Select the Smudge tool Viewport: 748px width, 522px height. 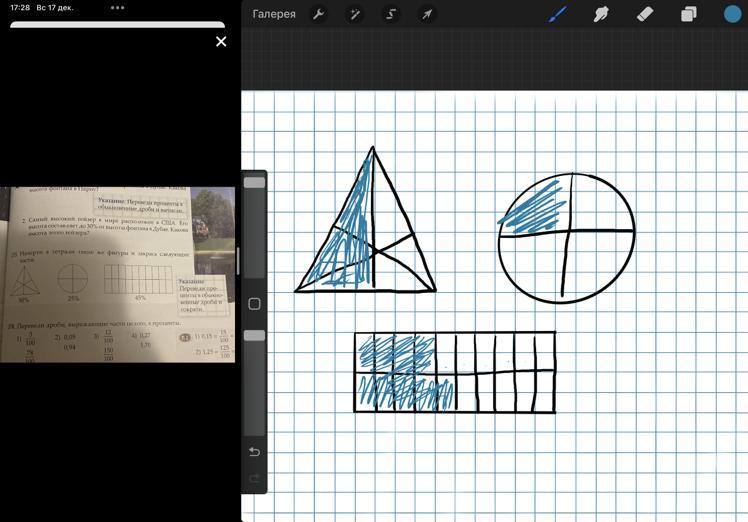601,14
